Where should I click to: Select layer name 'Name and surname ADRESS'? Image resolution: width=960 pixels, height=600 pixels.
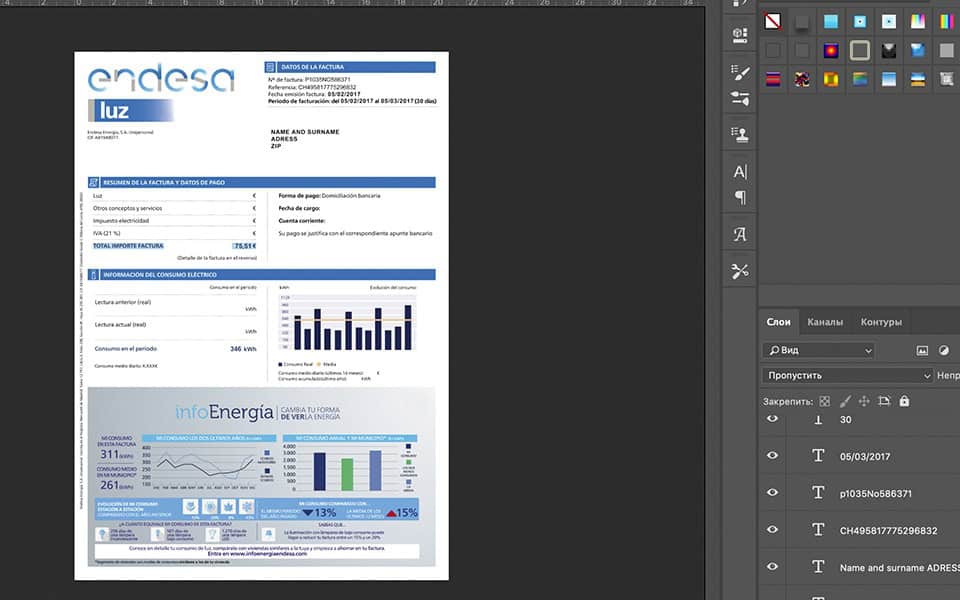pos(899,568)
